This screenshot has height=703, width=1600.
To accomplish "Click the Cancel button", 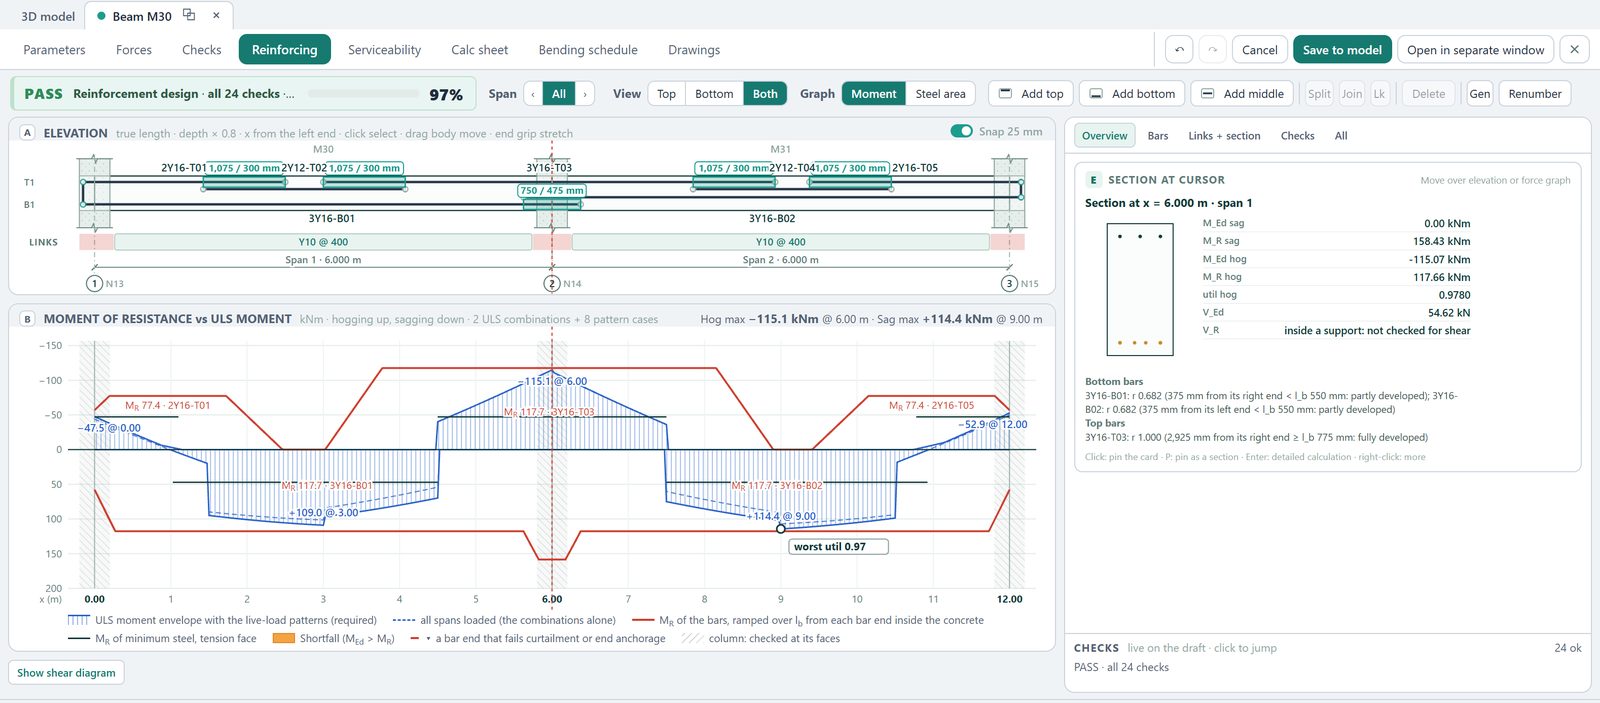I will click(x=1260, y=50).
